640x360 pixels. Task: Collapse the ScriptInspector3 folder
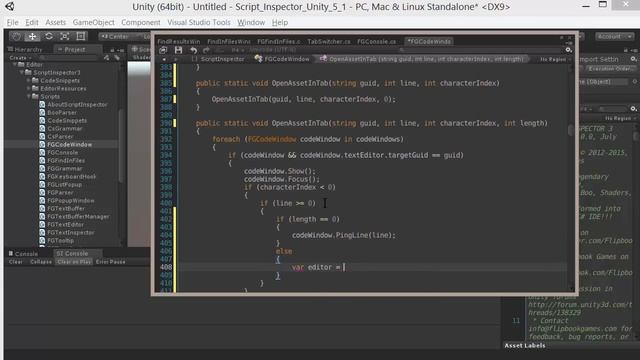(x=21, y=73)
